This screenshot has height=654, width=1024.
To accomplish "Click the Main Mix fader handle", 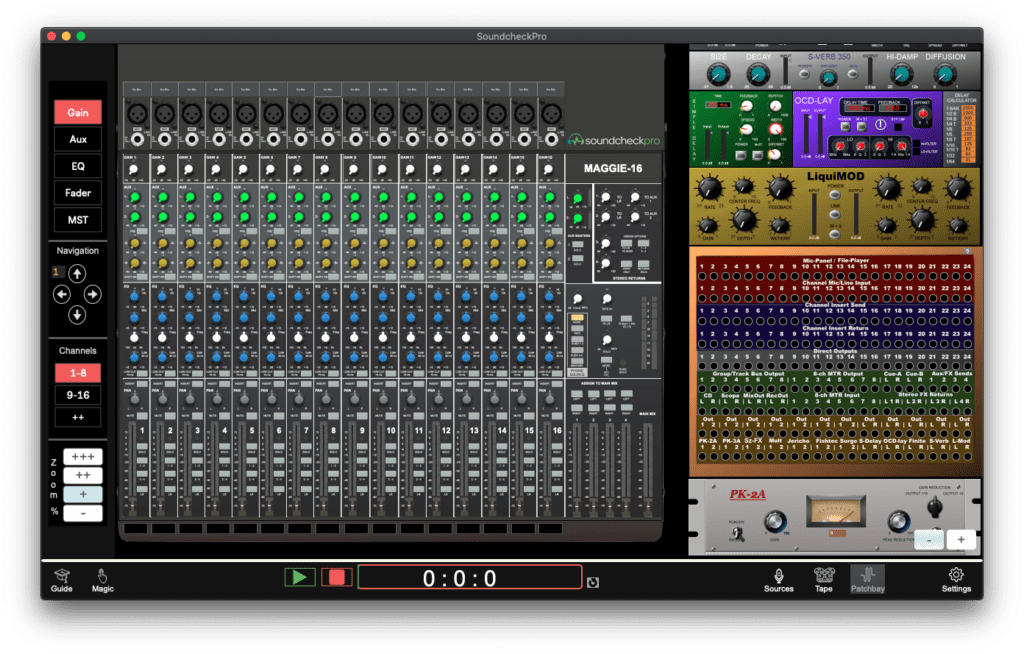I will coord(648,504).
